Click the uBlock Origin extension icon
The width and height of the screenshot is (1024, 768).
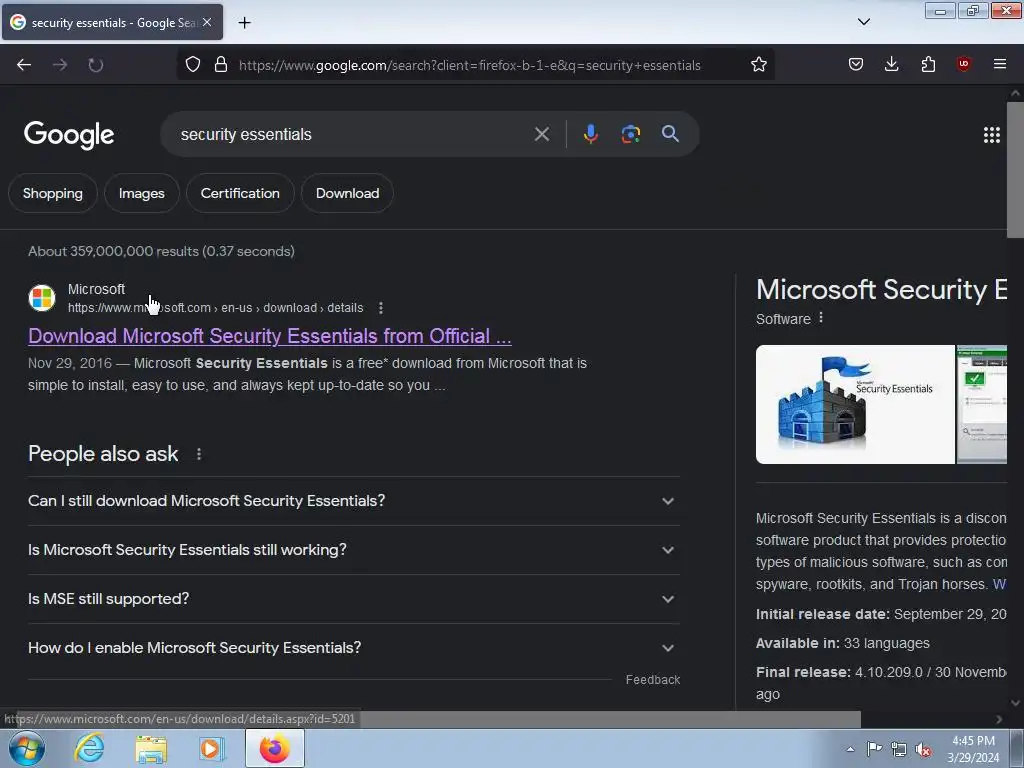click(963, 65)
